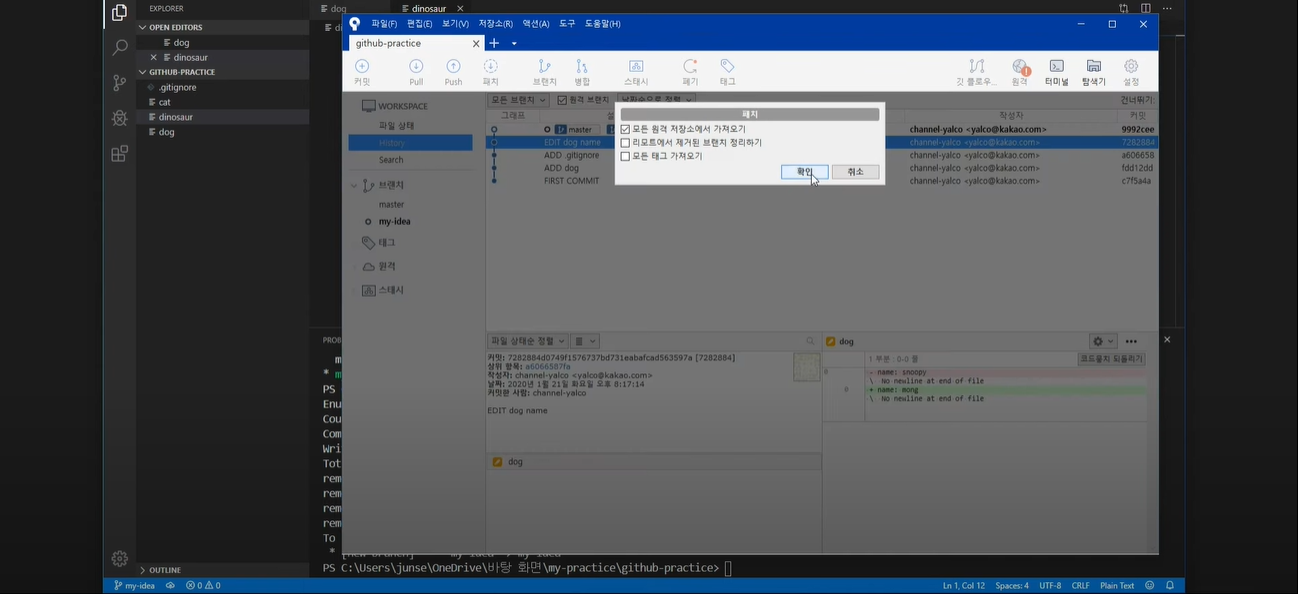Click the 브랜치 (Branch) toolbar icon

click(x=545, y=72)
